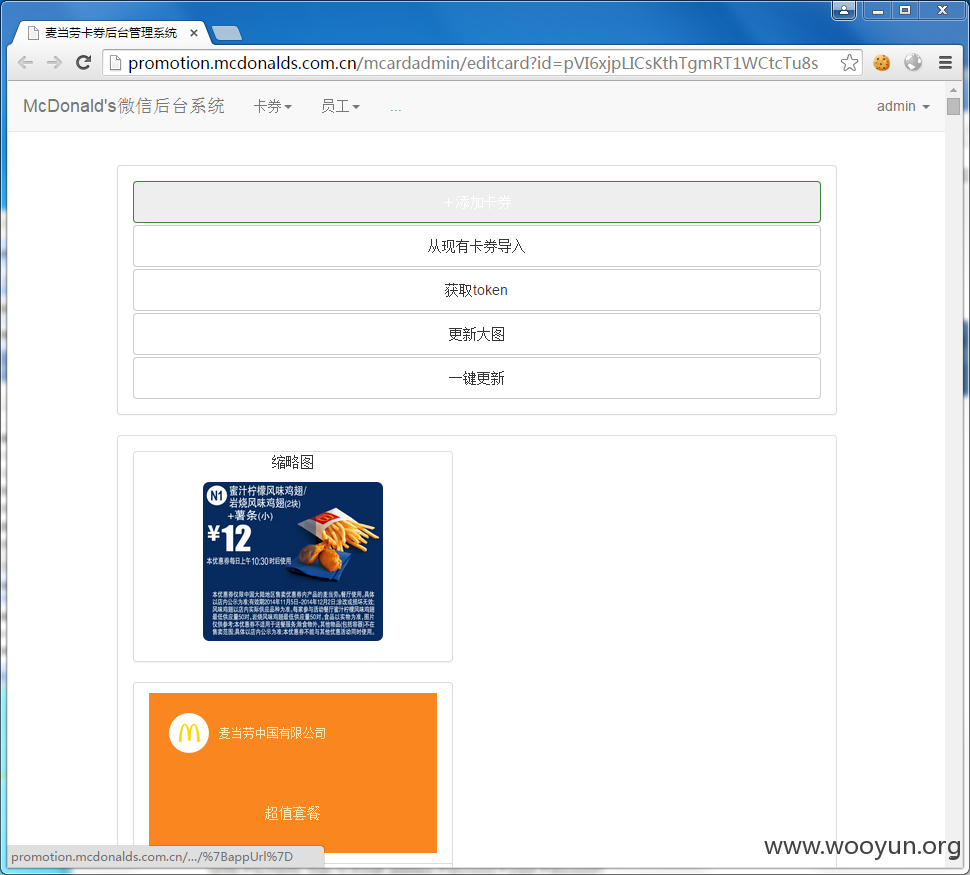The height and width of the screenshot is (875, 970).
Task: Open the cookie extension icon
Action: [x=882, y=62]
